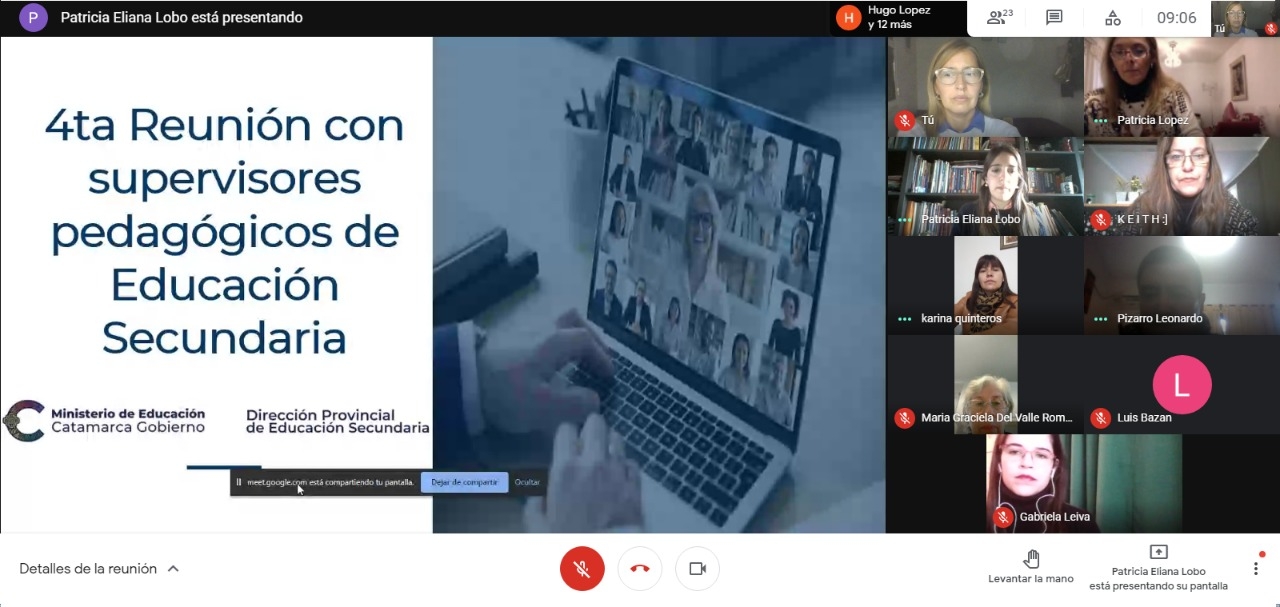Open more options three-dot menu

tap(1256, 568)
